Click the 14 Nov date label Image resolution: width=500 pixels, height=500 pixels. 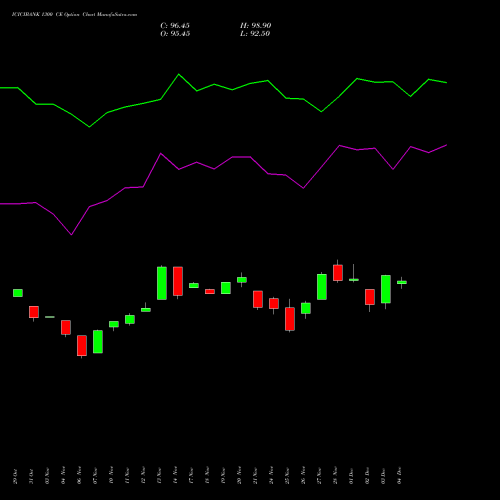(x=175, y=475)
